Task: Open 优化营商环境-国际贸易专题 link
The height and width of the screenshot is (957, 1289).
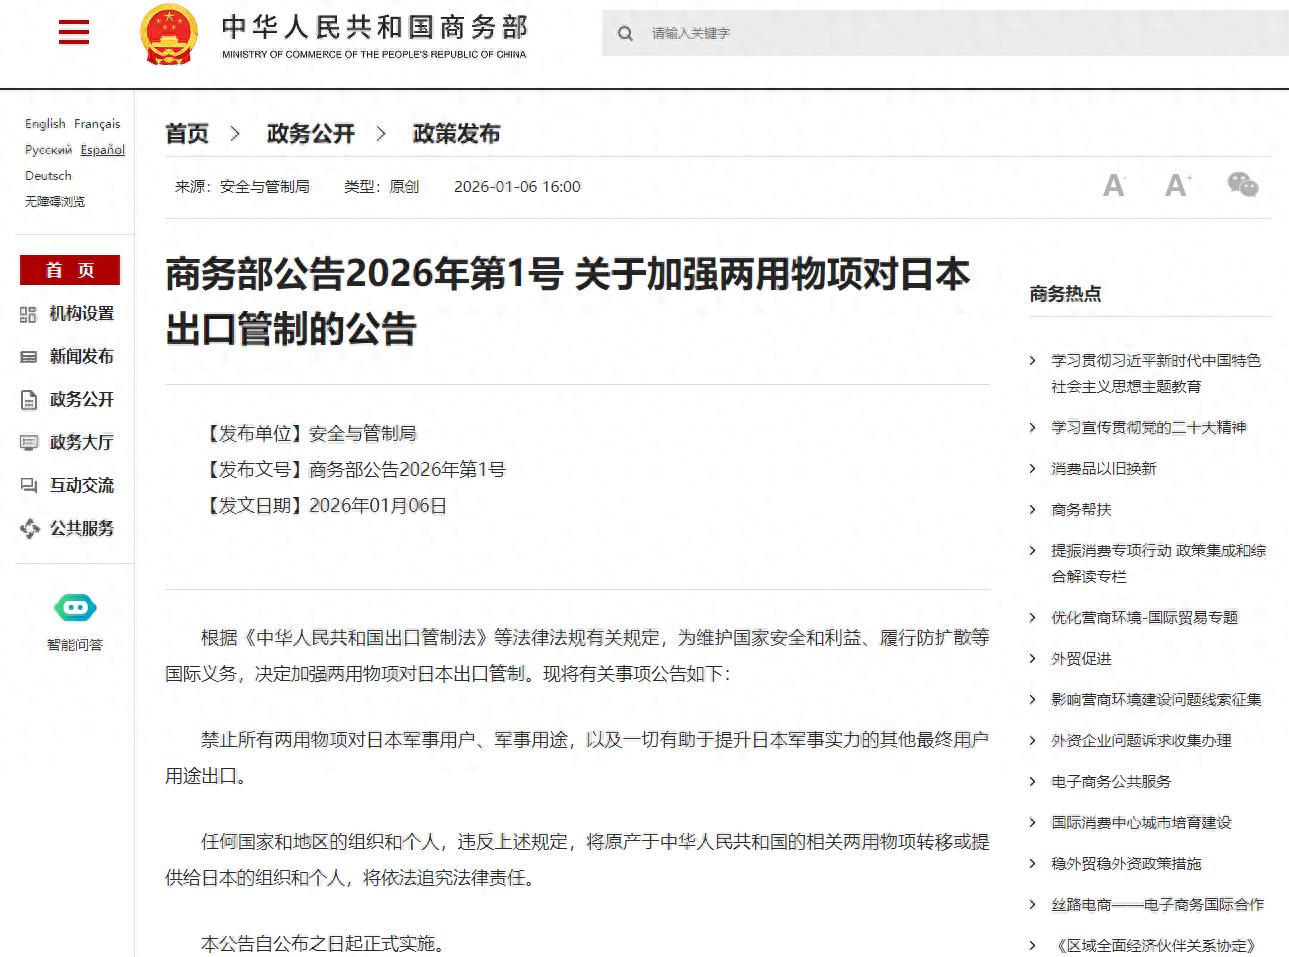Action: [1144, 618]
